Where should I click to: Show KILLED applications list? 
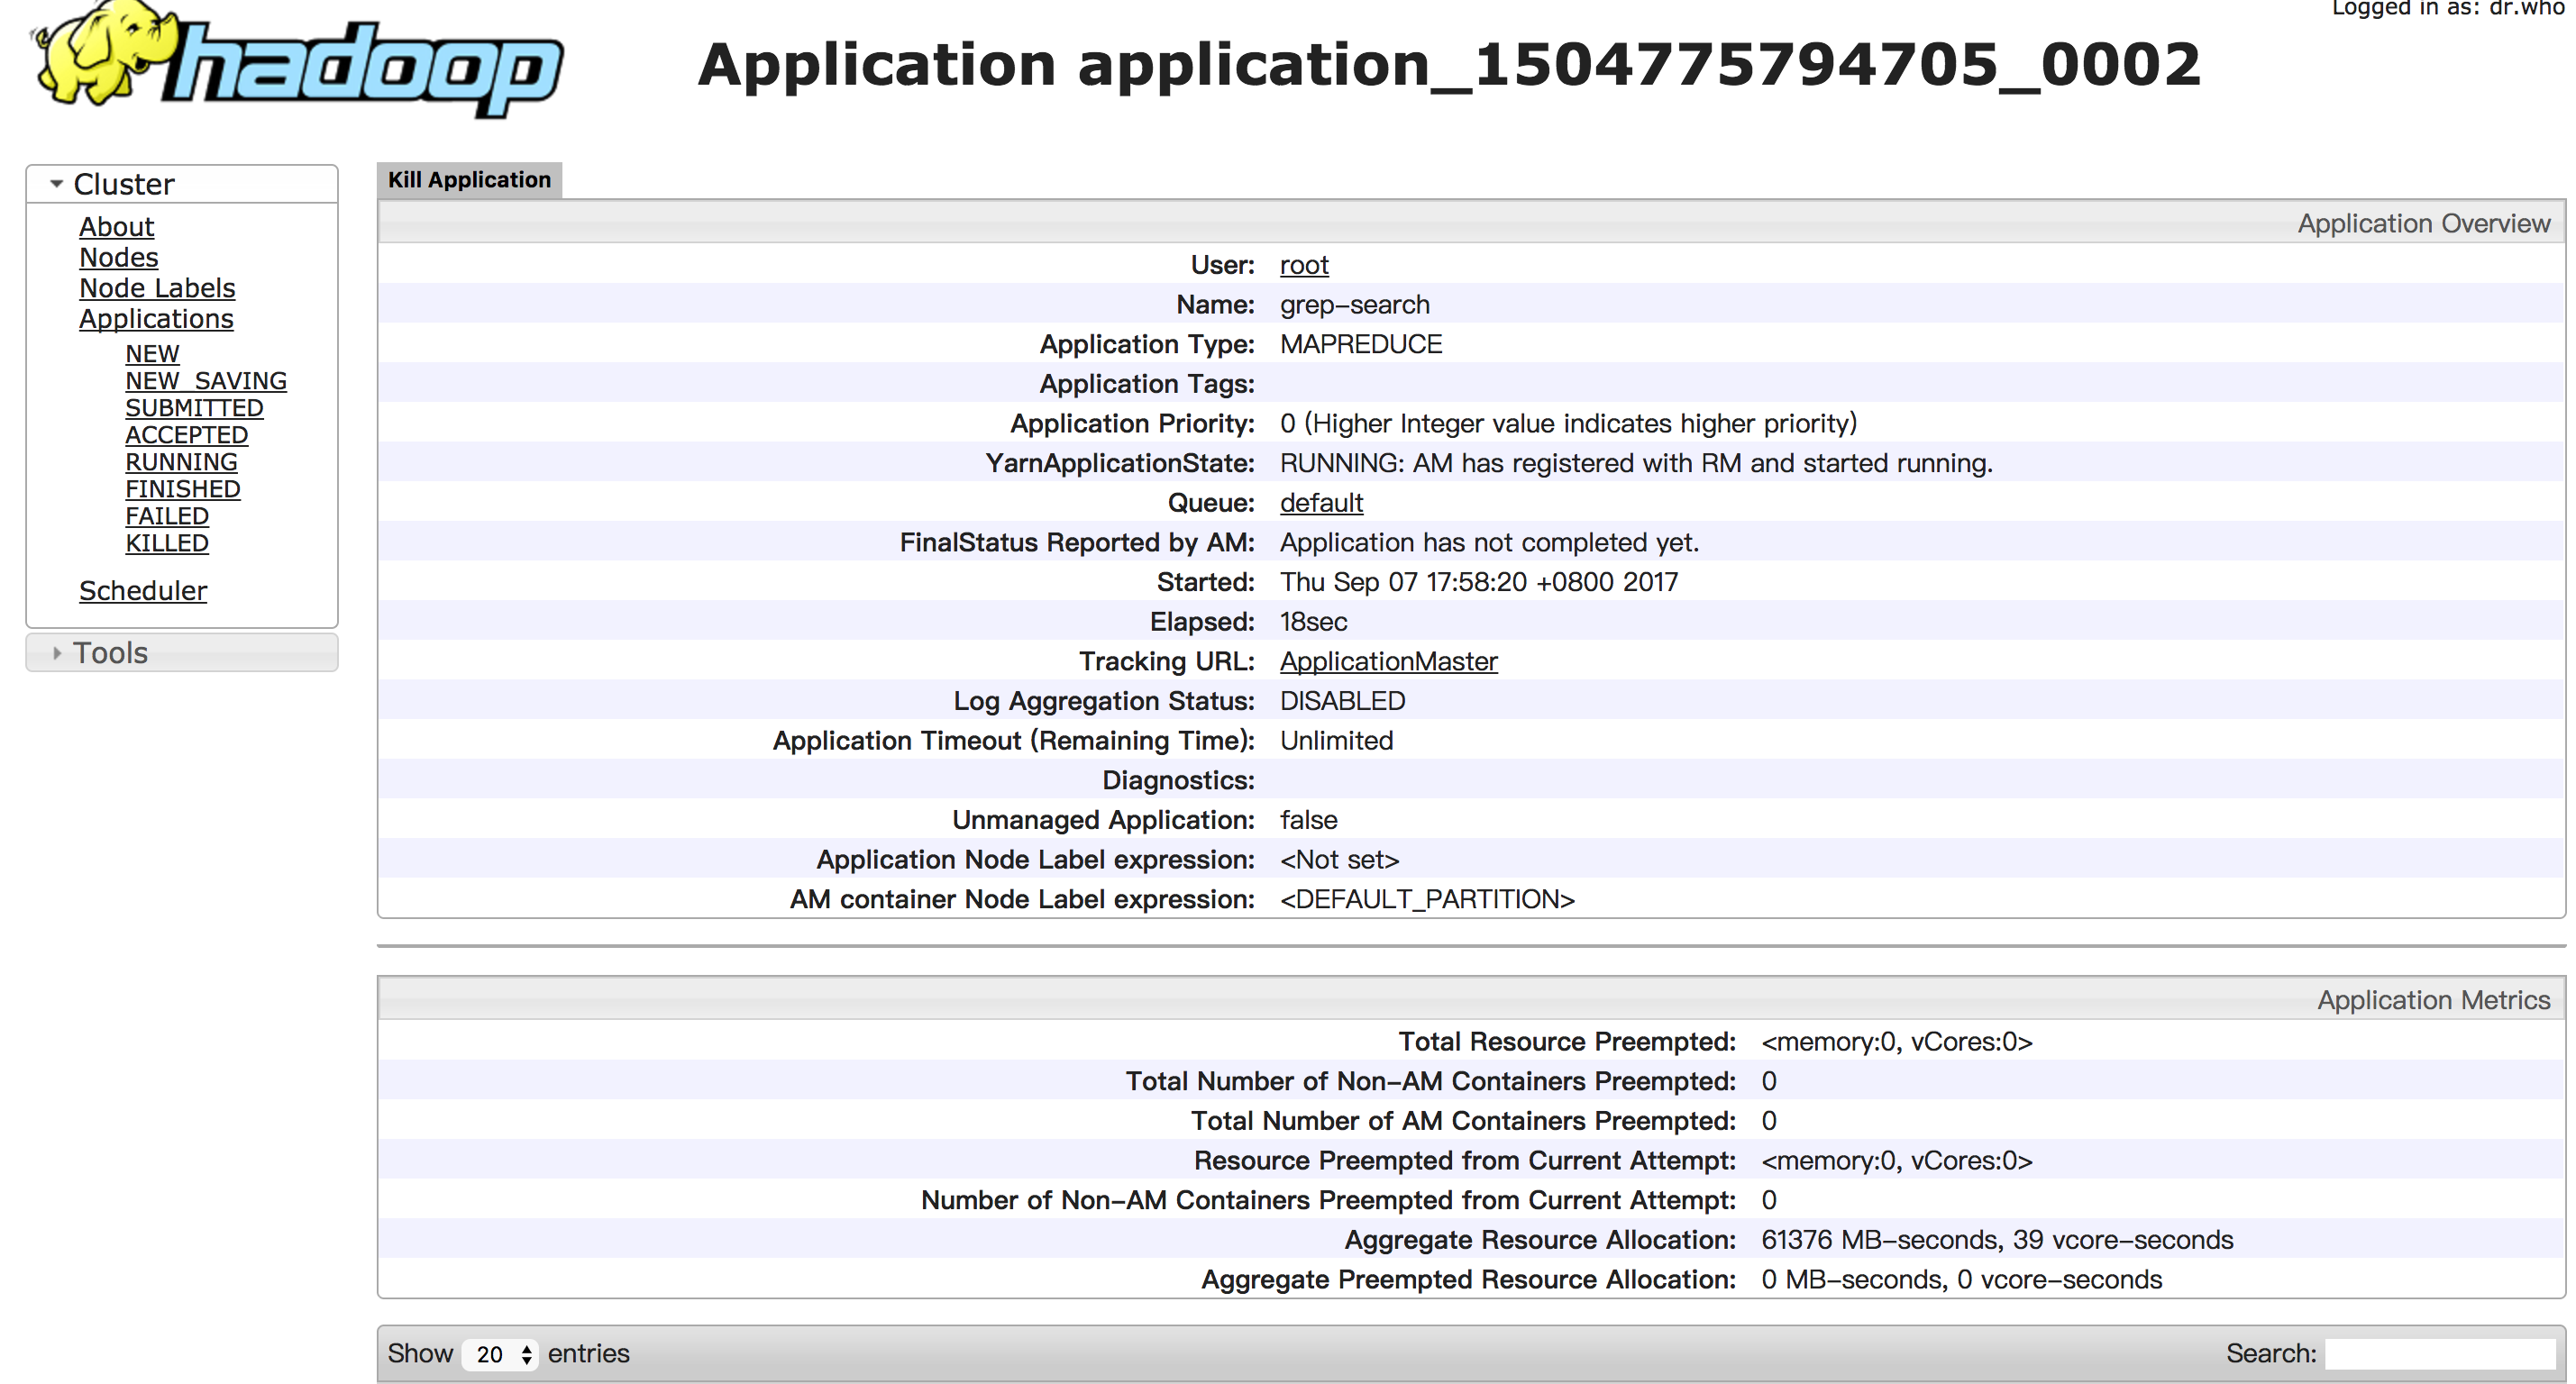(x=166, y=543)
